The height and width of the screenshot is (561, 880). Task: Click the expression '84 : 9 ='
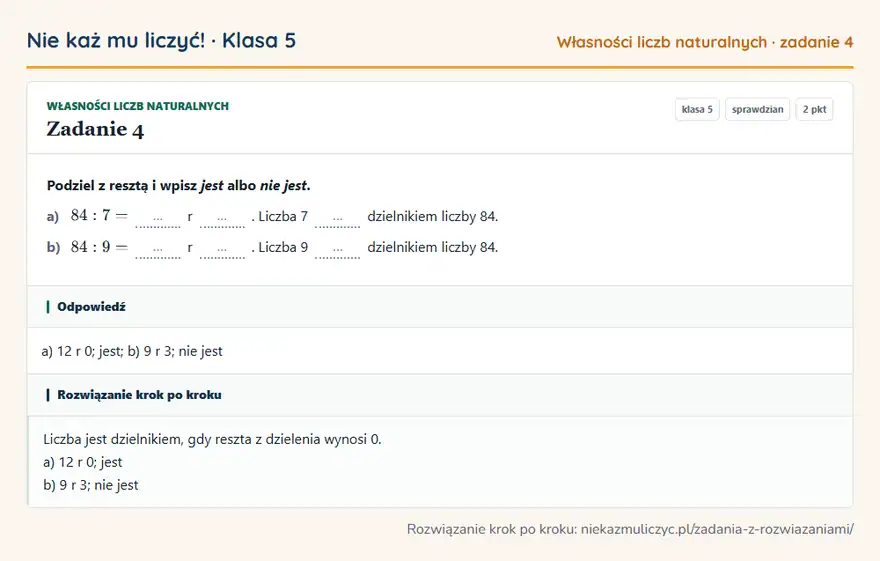pyautogui.click(x=99, y=247)
